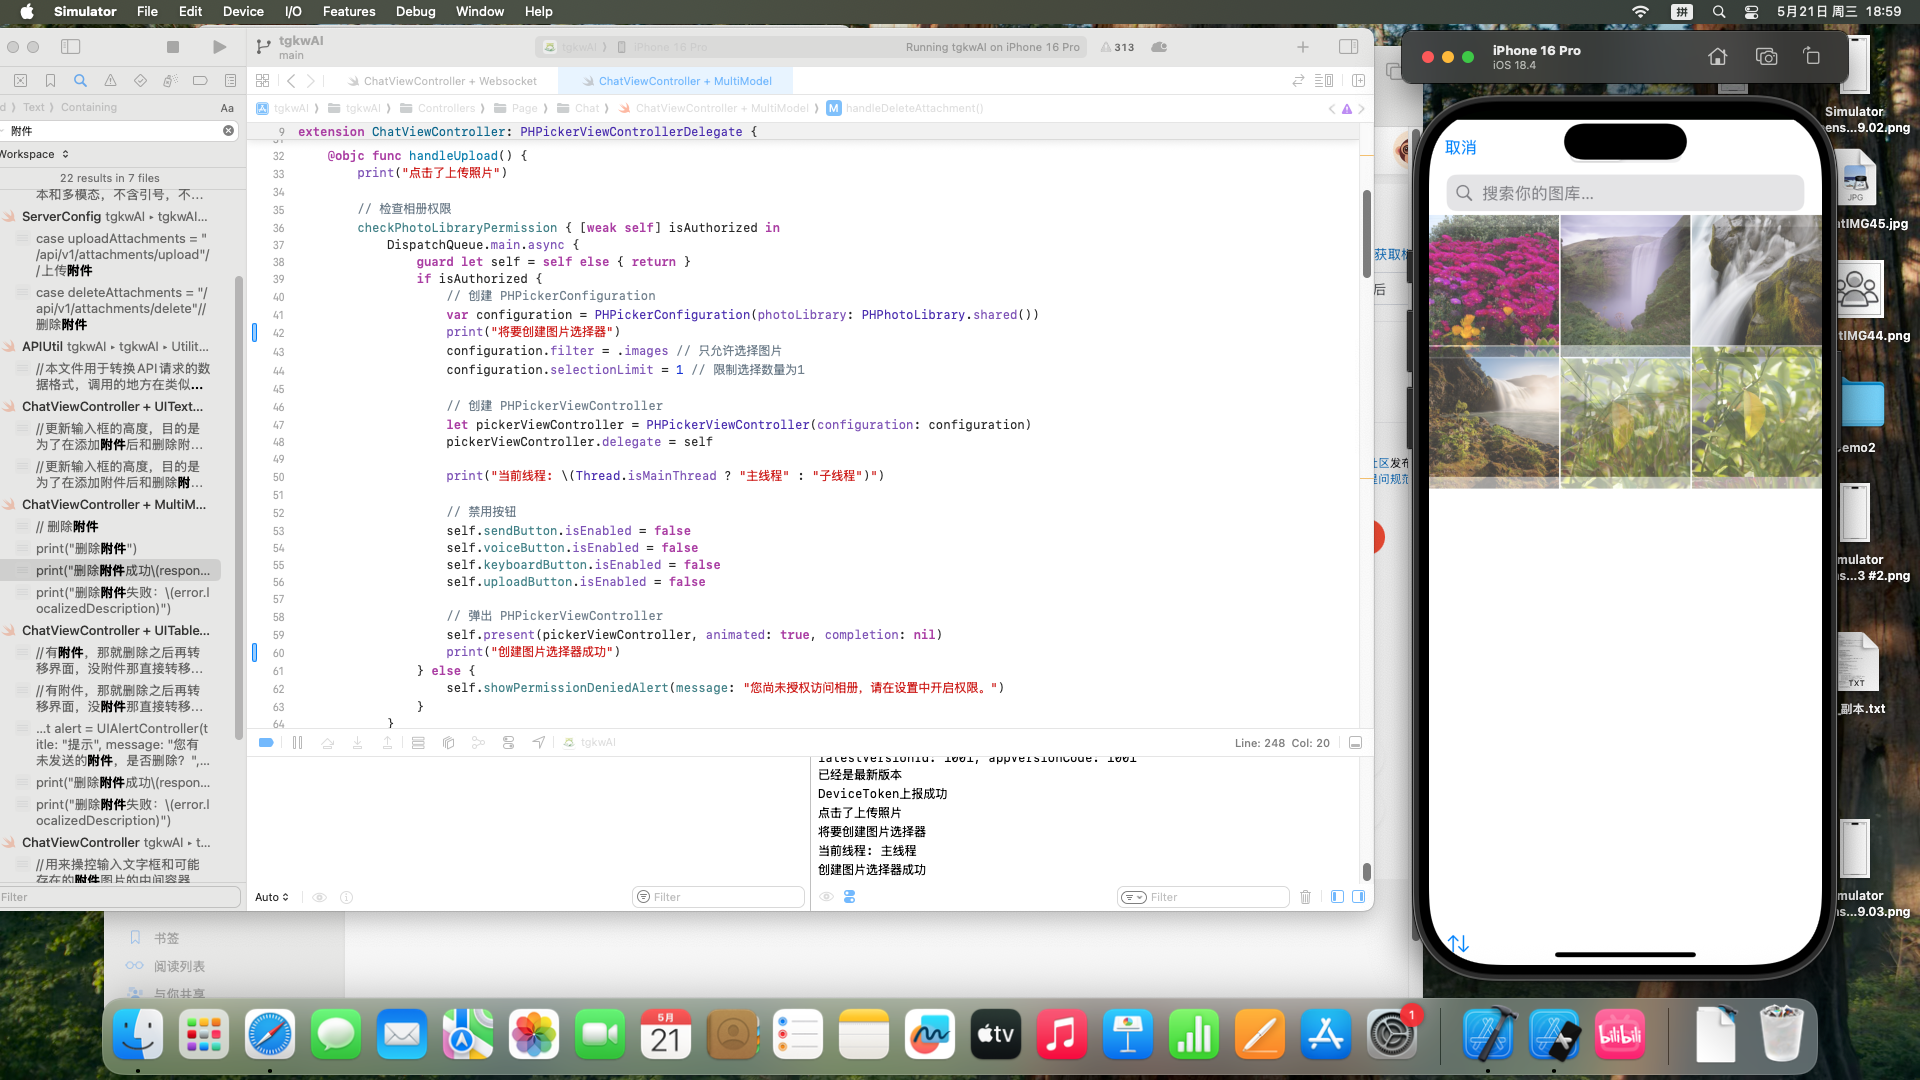Viewport: 1920px width, 1080px height.
Task: Collapse the ServerConfig search result group
Action: click(x=9, y=217)
